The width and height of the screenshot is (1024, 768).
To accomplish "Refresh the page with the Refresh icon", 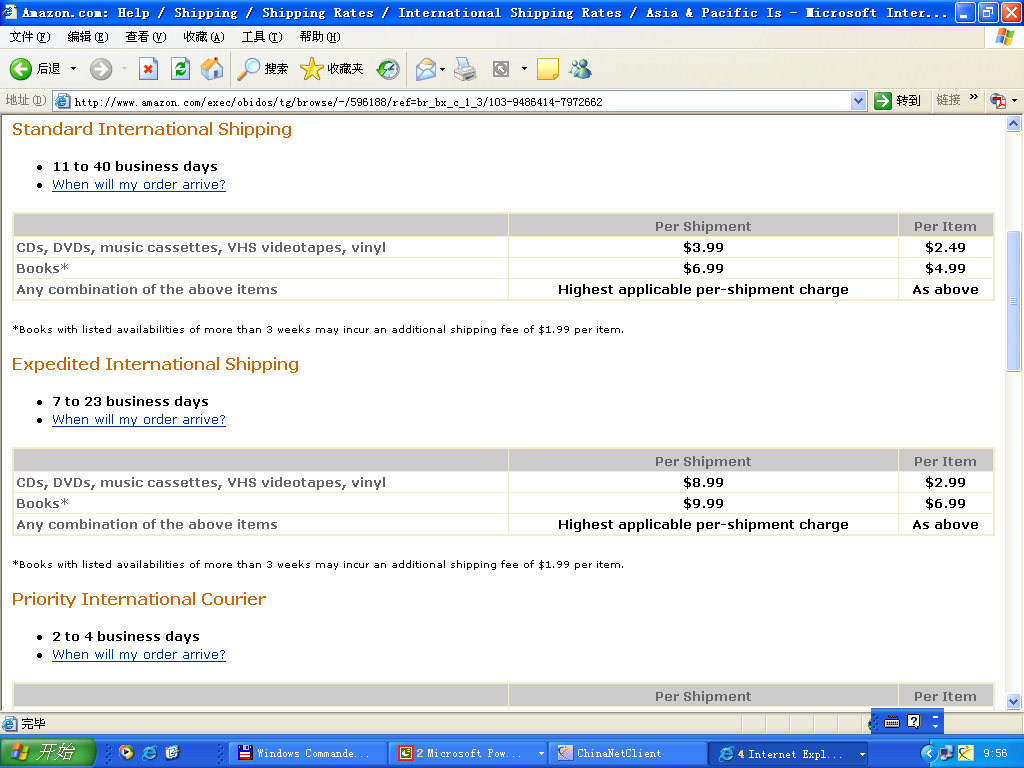I will (180, 69).
